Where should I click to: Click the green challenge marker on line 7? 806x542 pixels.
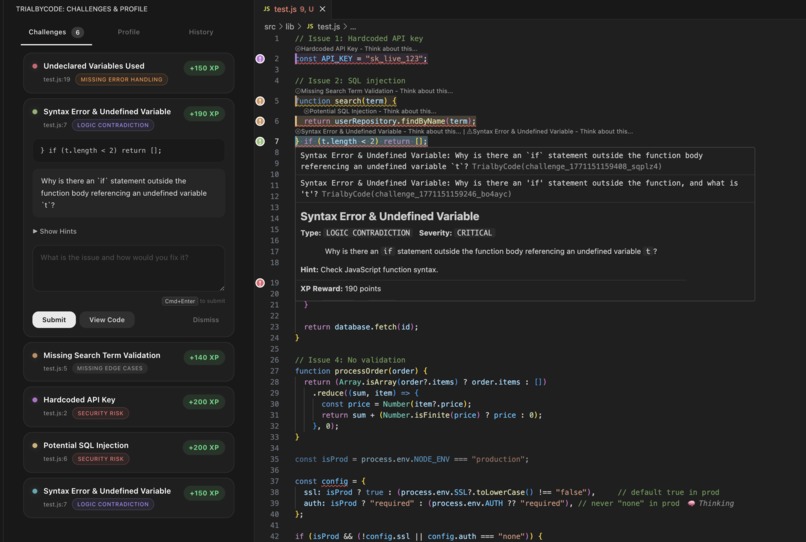click(260, 141)
